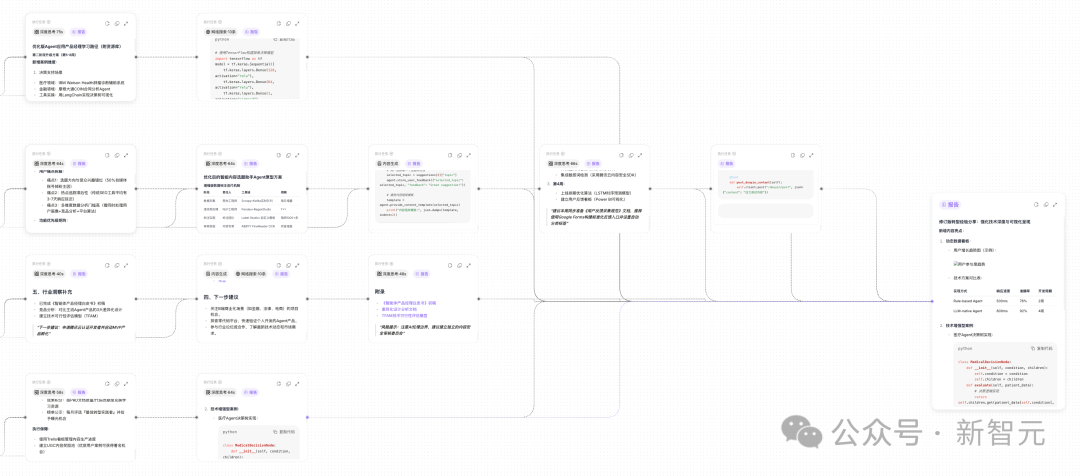Image resolution: width=1080 pixels, height=476 pixels.
Task: Select the 深度思考 40s badge
Action: (49, 273)
